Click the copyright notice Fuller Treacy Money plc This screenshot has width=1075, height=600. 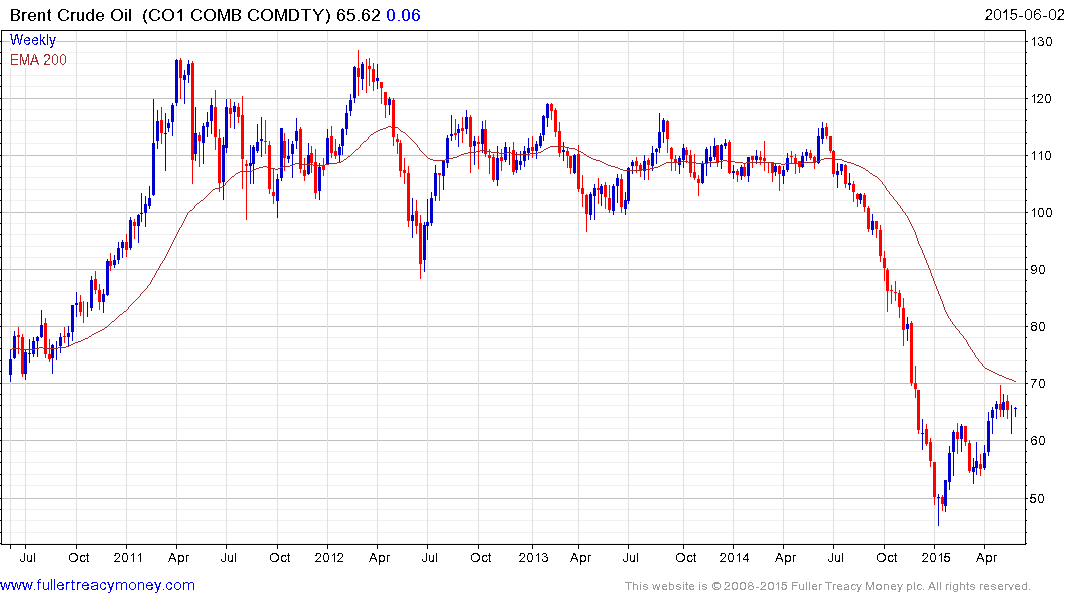(828, 586)
